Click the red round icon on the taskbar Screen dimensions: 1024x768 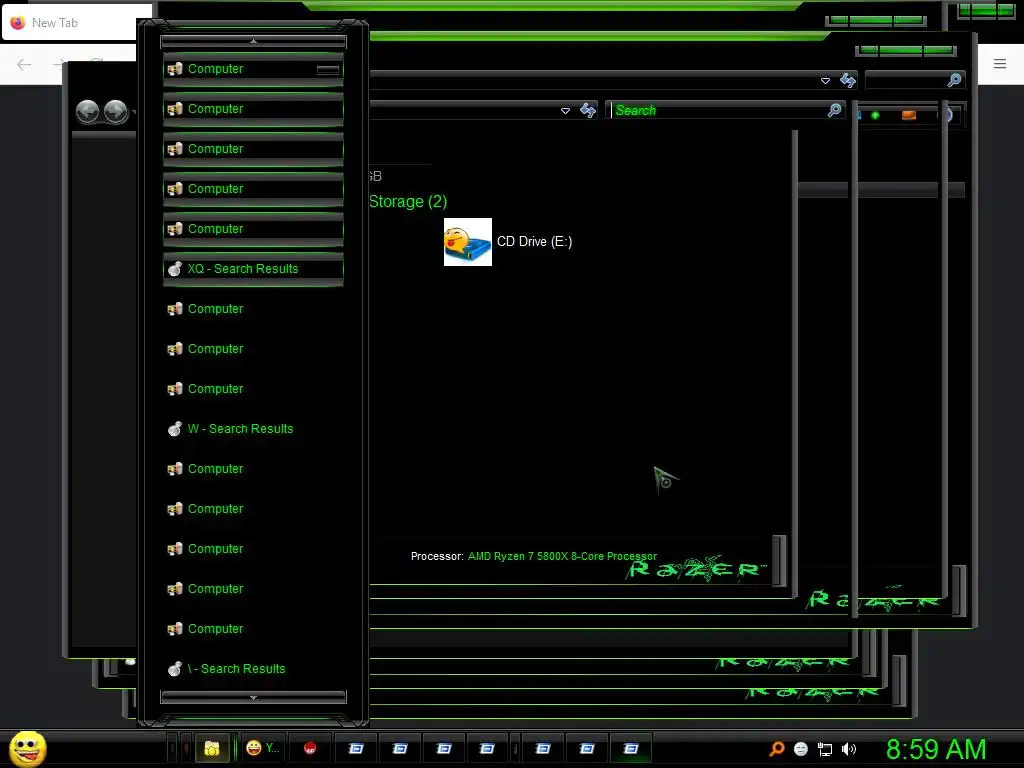(310, 748)
